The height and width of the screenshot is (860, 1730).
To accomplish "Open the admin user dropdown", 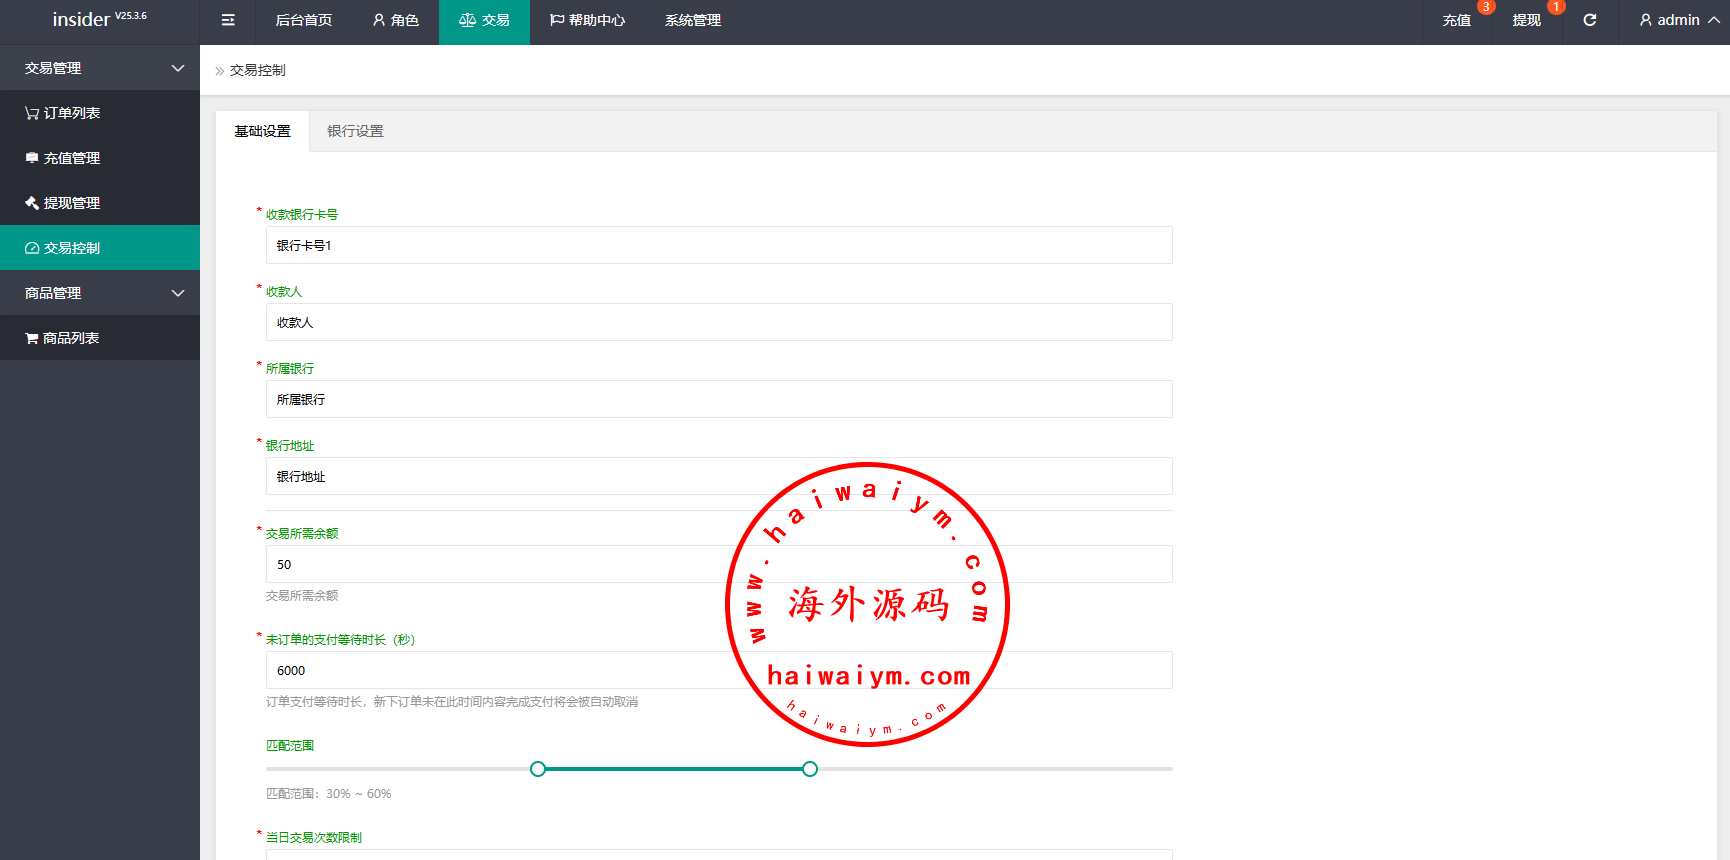I will (1679, 20).
